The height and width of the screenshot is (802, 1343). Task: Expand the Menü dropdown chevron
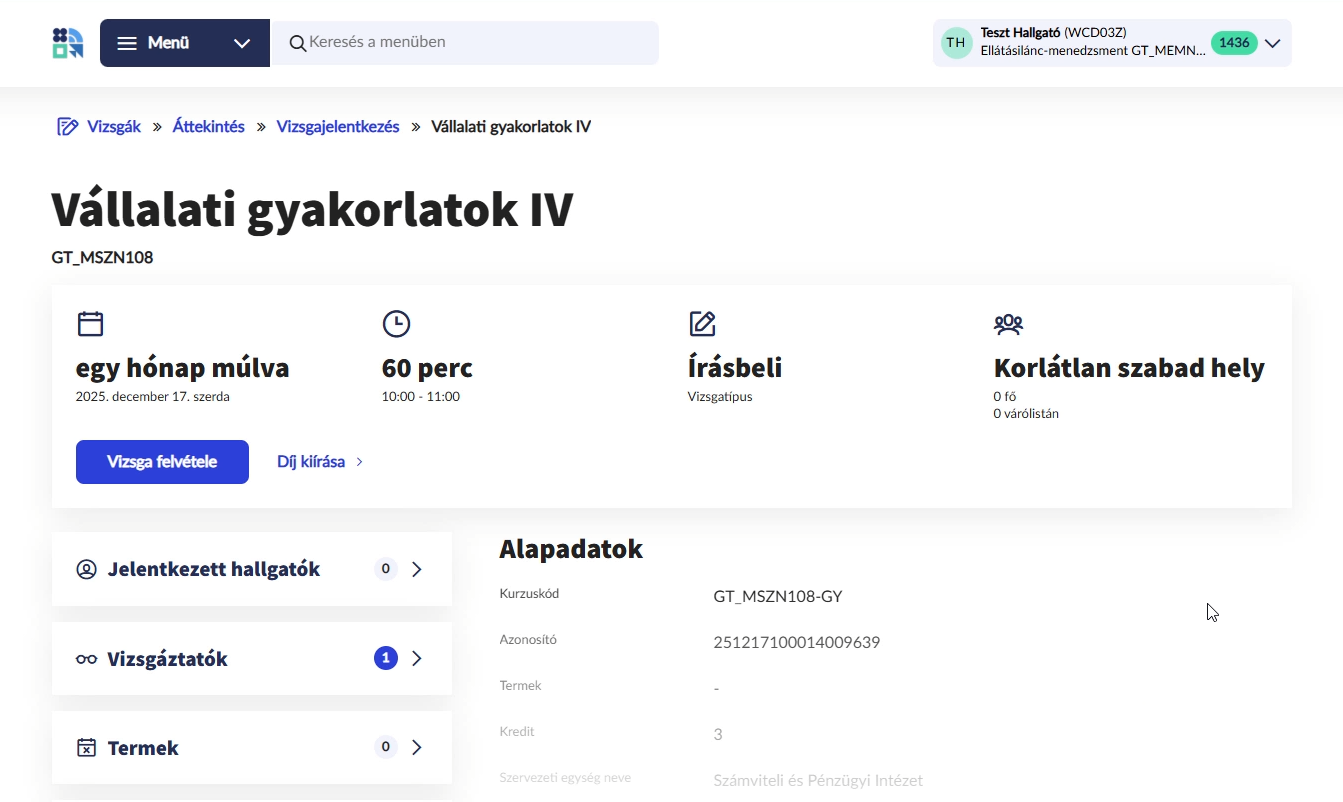coord(241,42)
